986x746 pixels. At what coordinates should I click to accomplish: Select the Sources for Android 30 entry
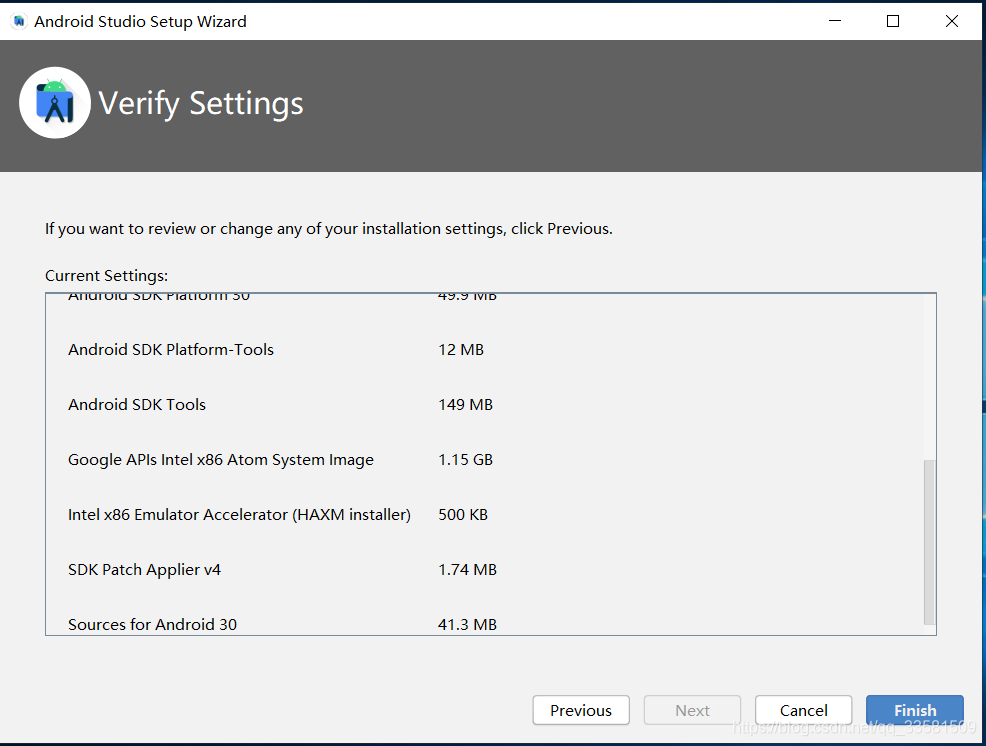pyautogui.click(x=152, y=625)
